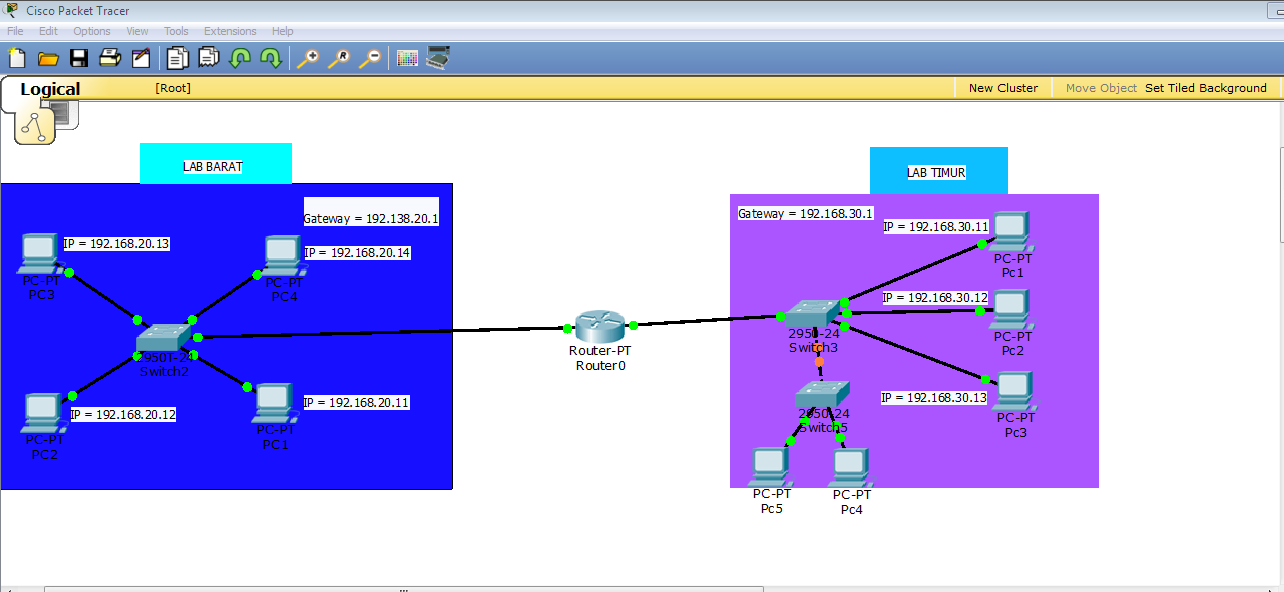This screenshot has width=1284, height=592.
Task: Select Router0 in the topology
Action: point(600,326)
